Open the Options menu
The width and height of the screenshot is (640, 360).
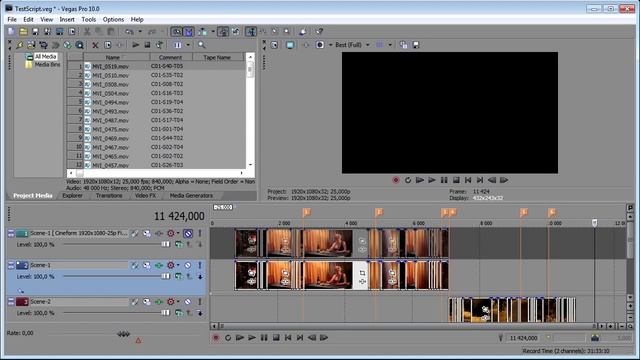[113, 19]
